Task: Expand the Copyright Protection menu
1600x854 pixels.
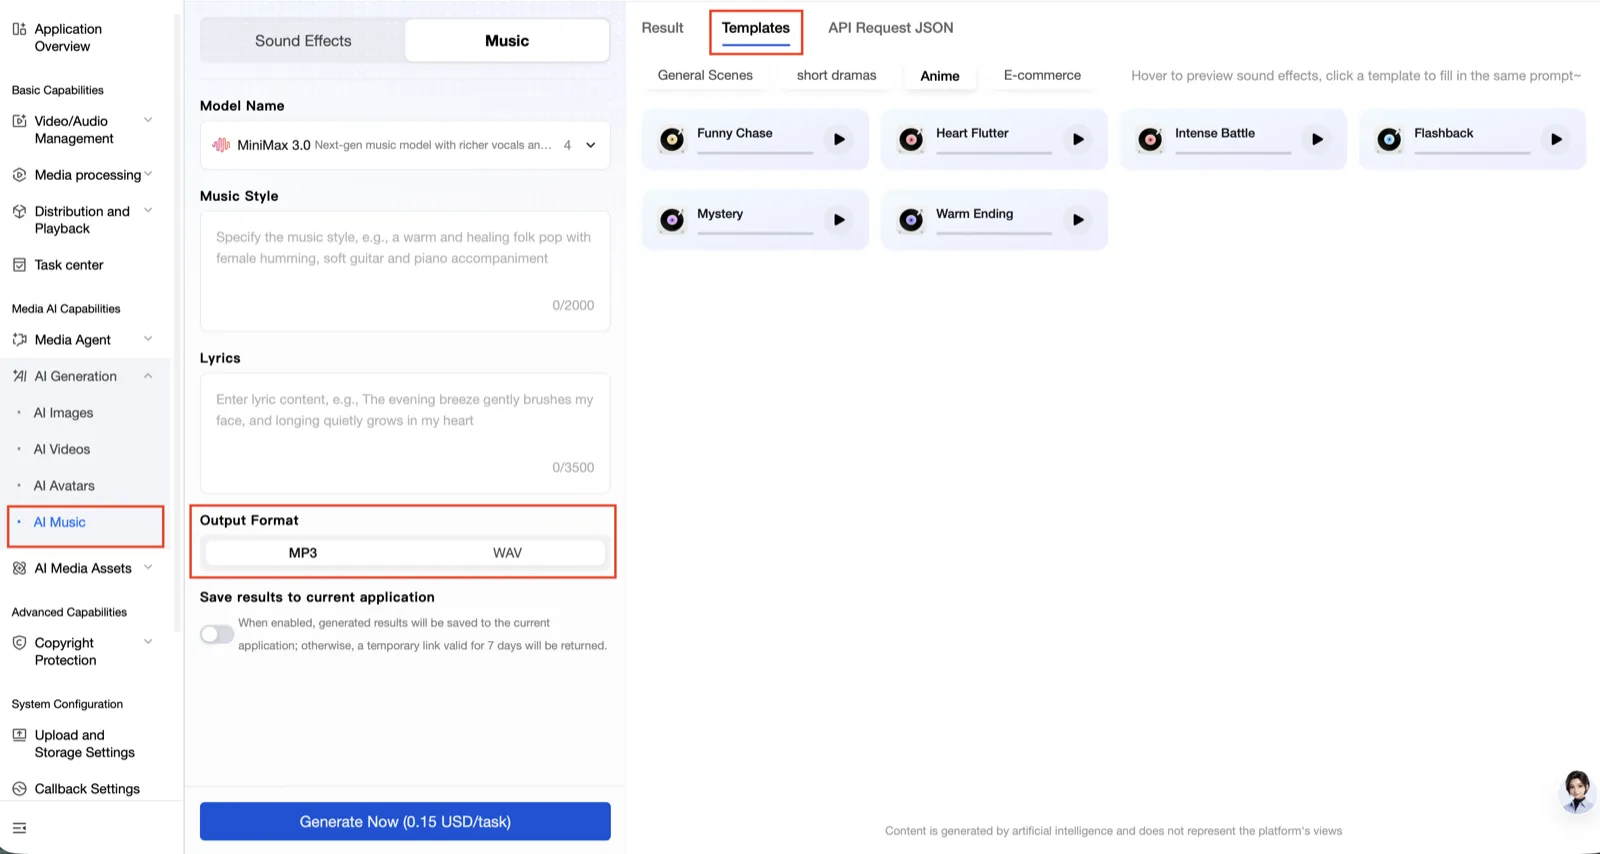Action: coord(148,643)
